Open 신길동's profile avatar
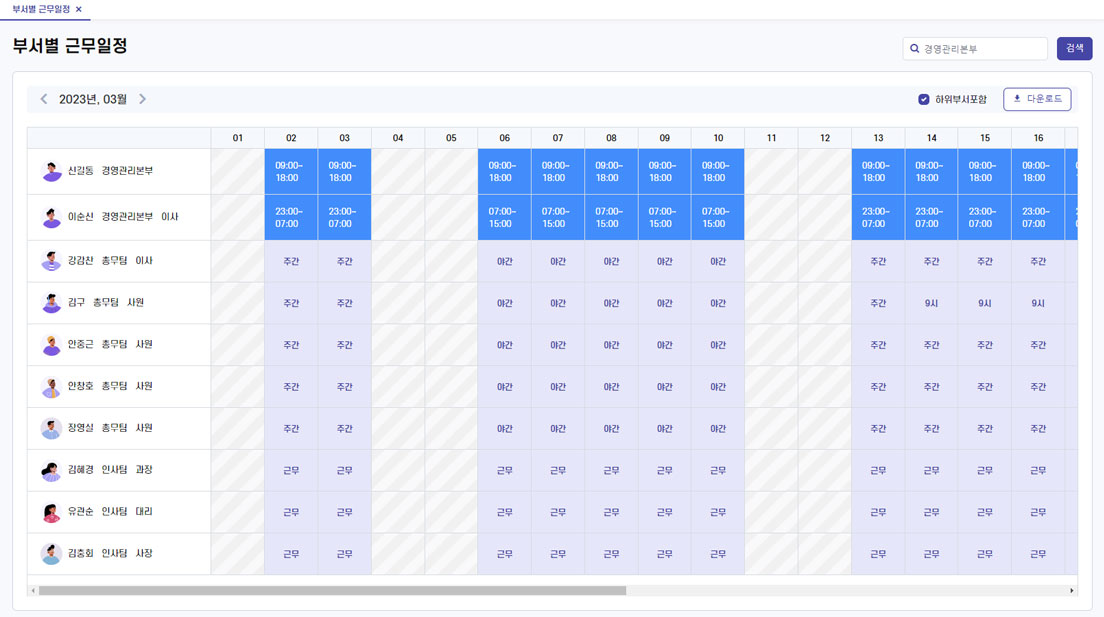The image size is (1104, 617). [51, 171]
